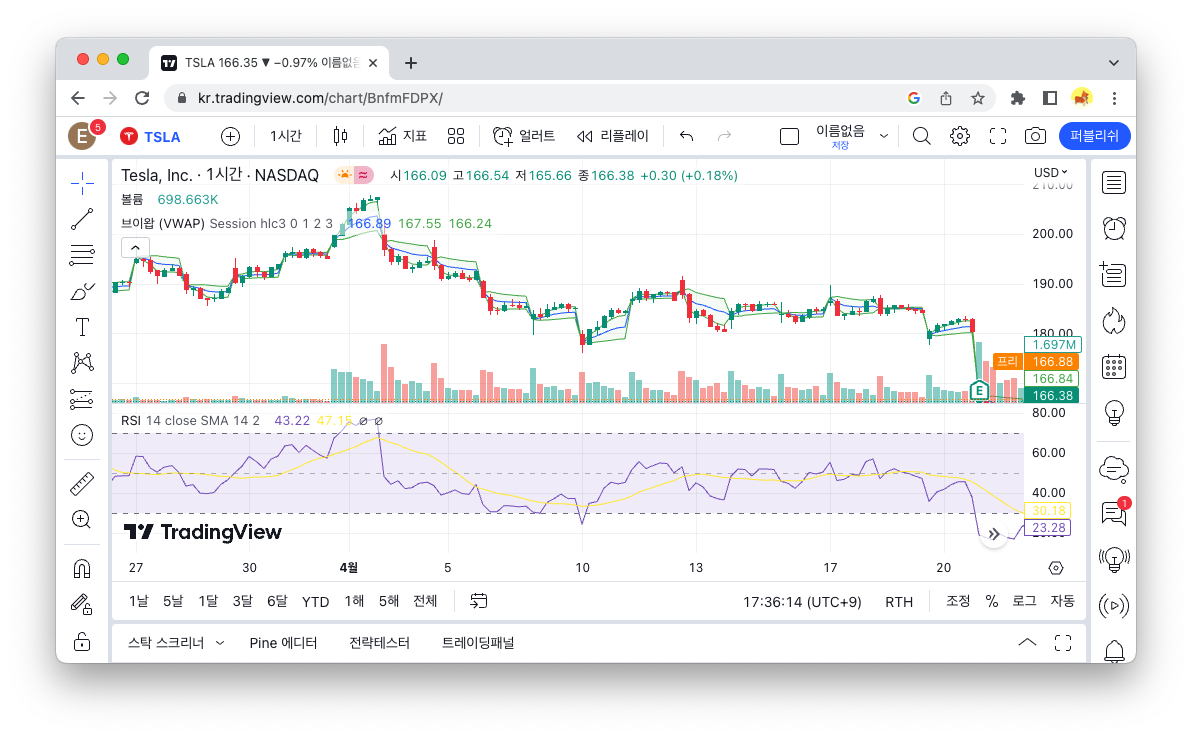Open the ideas lightbulb panel
The height and width of the screenshot is (737, 1192).
pyautogui.click(x=1114, y=413)
